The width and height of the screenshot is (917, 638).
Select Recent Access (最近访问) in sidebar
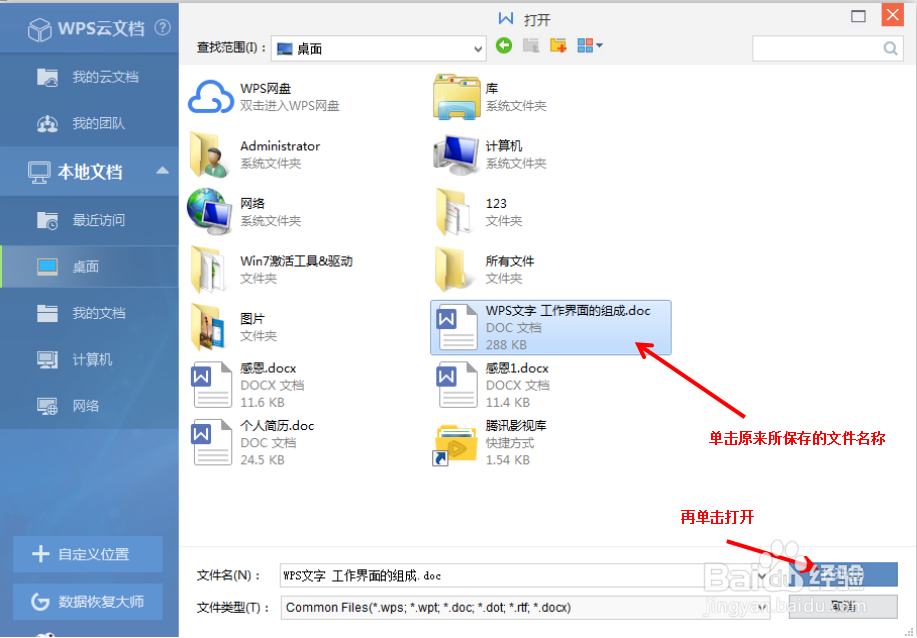pyautogui.click(x=89, y=220)
